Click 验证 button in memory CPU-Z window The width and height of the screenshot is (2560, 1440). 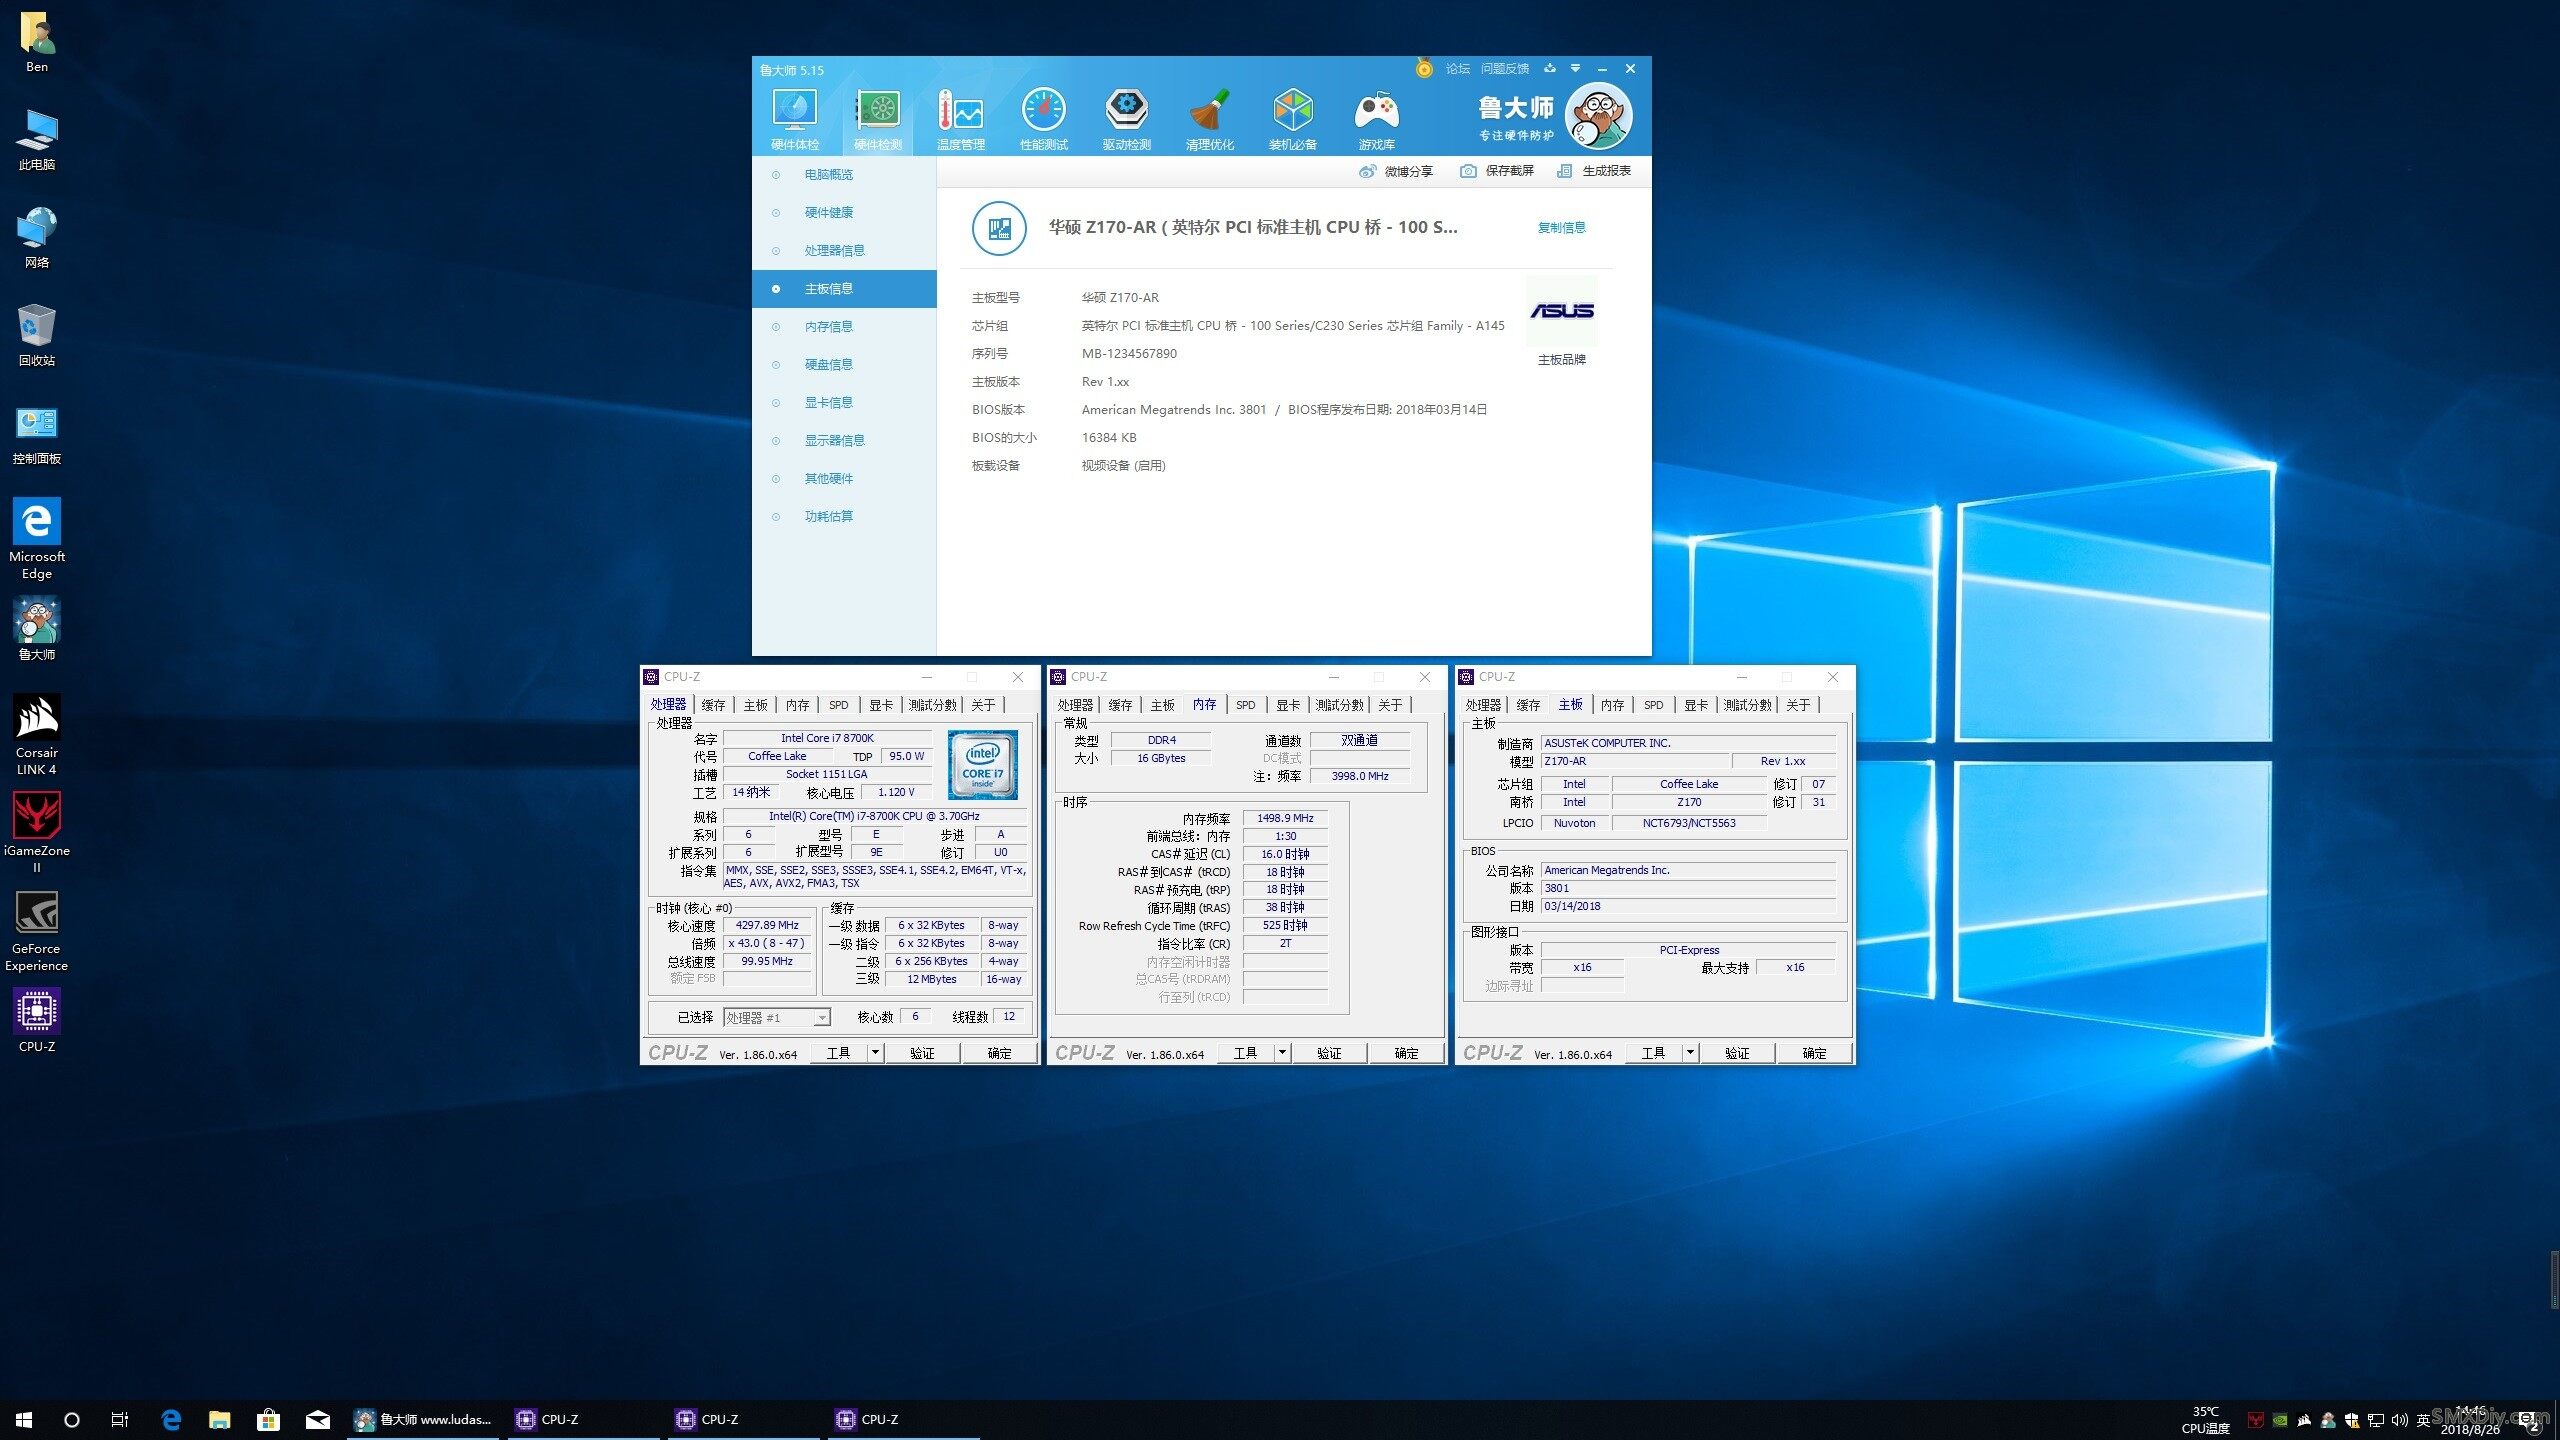(x=1329, y=1053)
